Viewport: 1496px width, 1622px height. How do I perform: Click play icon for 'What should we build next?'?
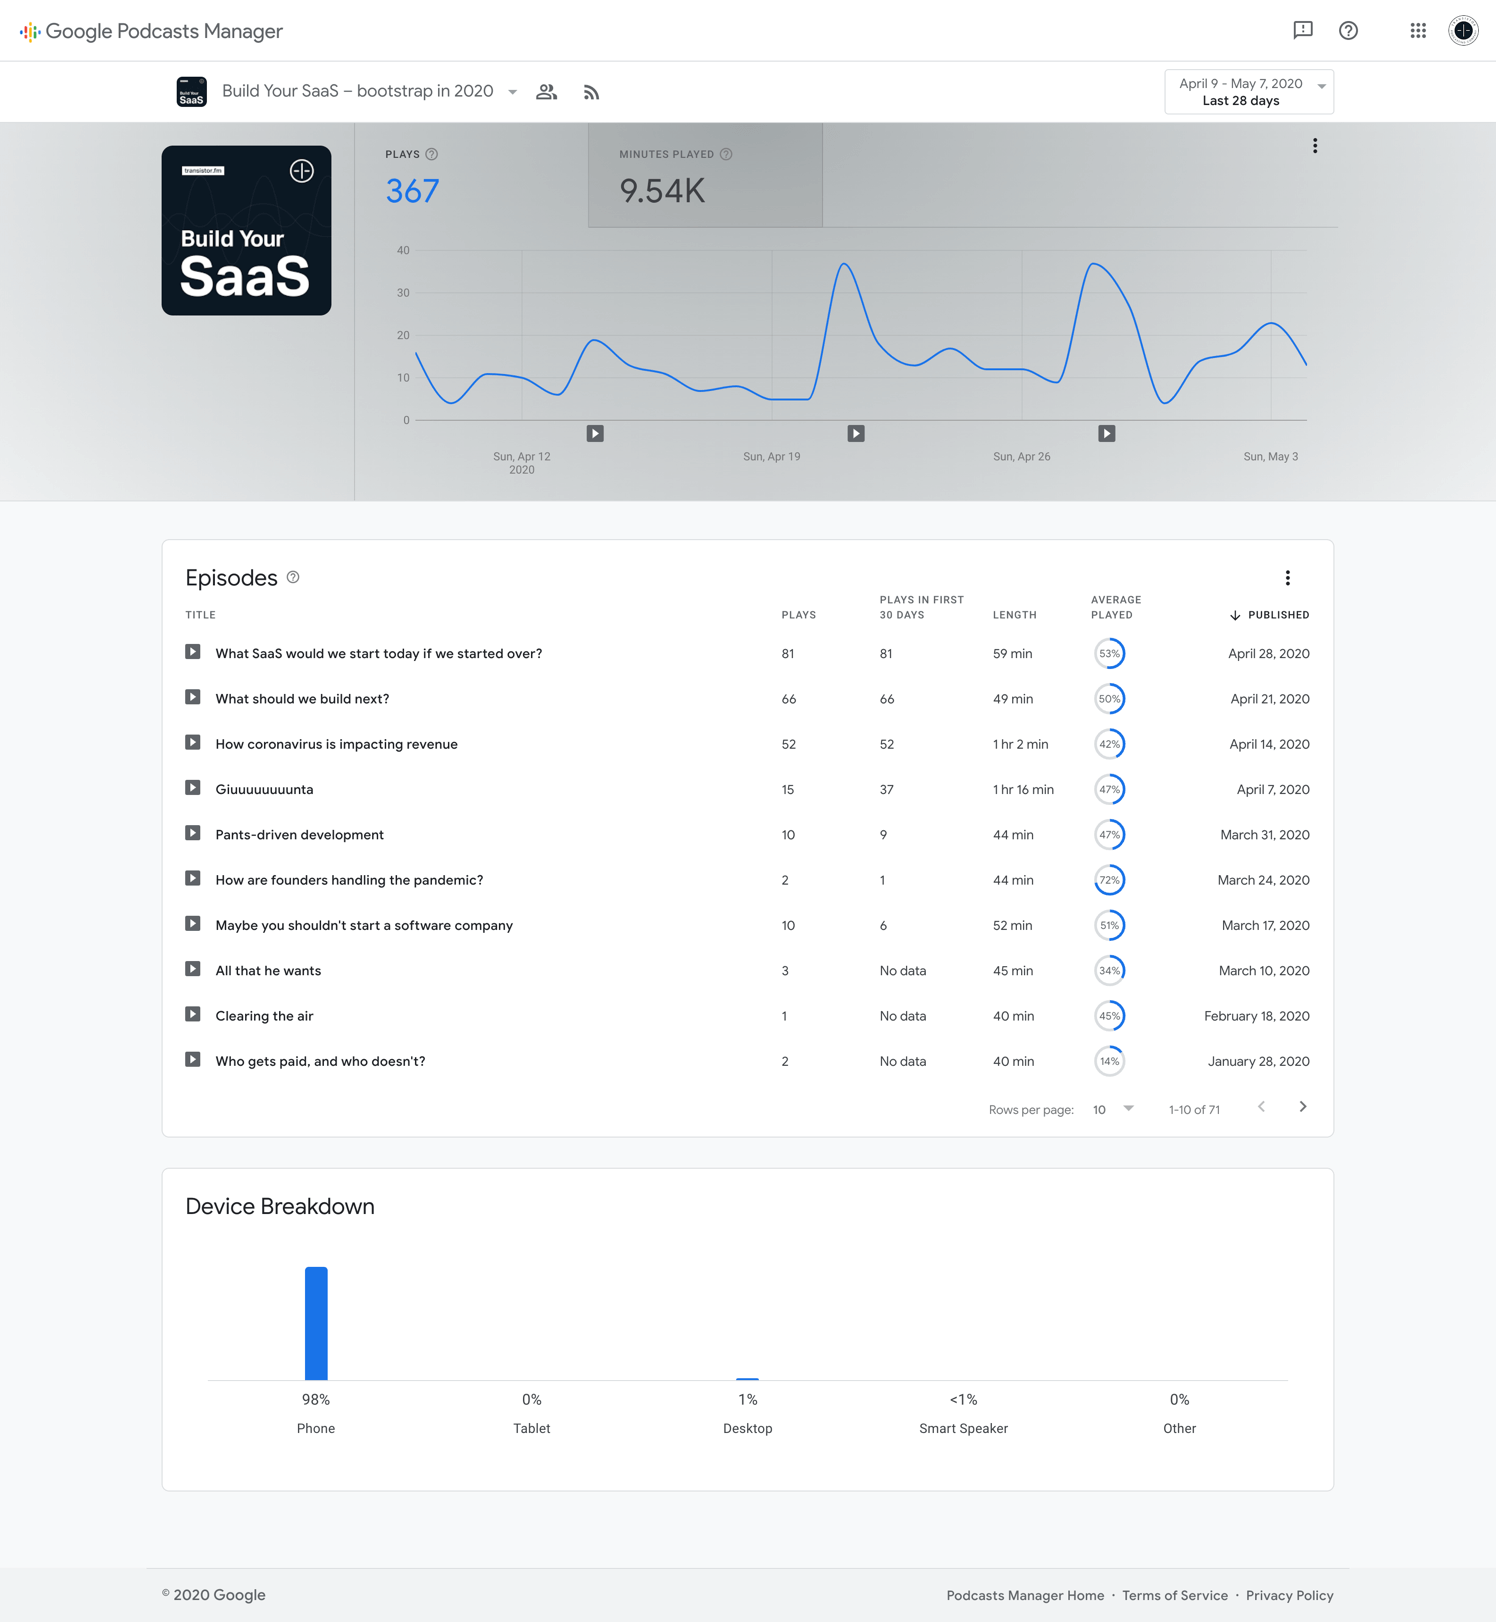click(193, 698)
